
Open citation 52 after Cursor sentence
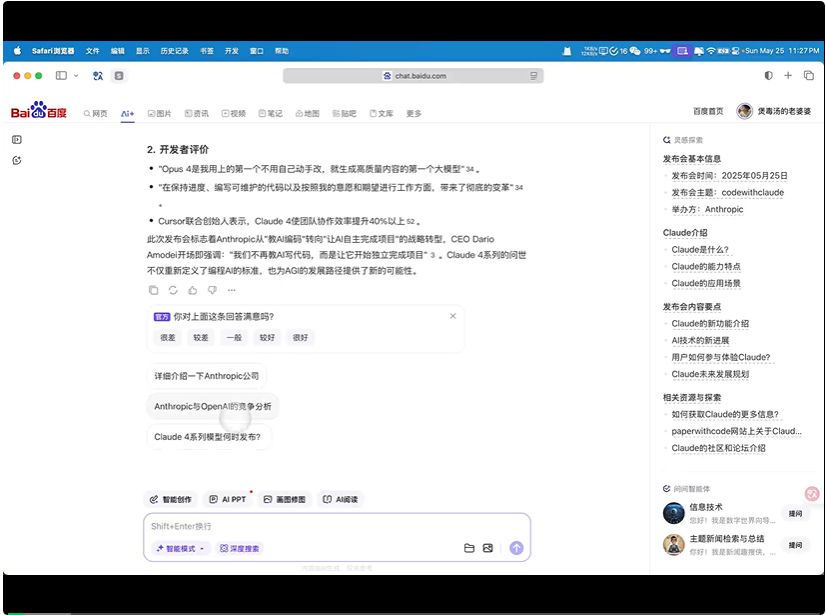410,222
